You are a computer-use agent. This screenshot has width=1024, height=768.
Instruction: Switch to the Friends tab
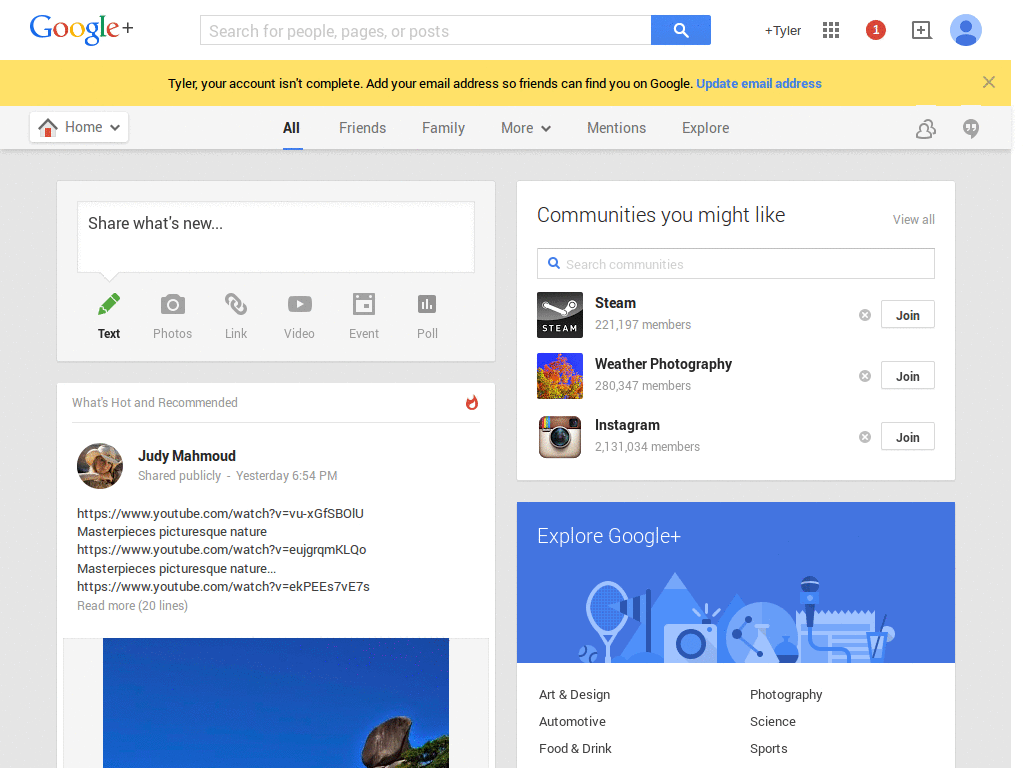362,128
